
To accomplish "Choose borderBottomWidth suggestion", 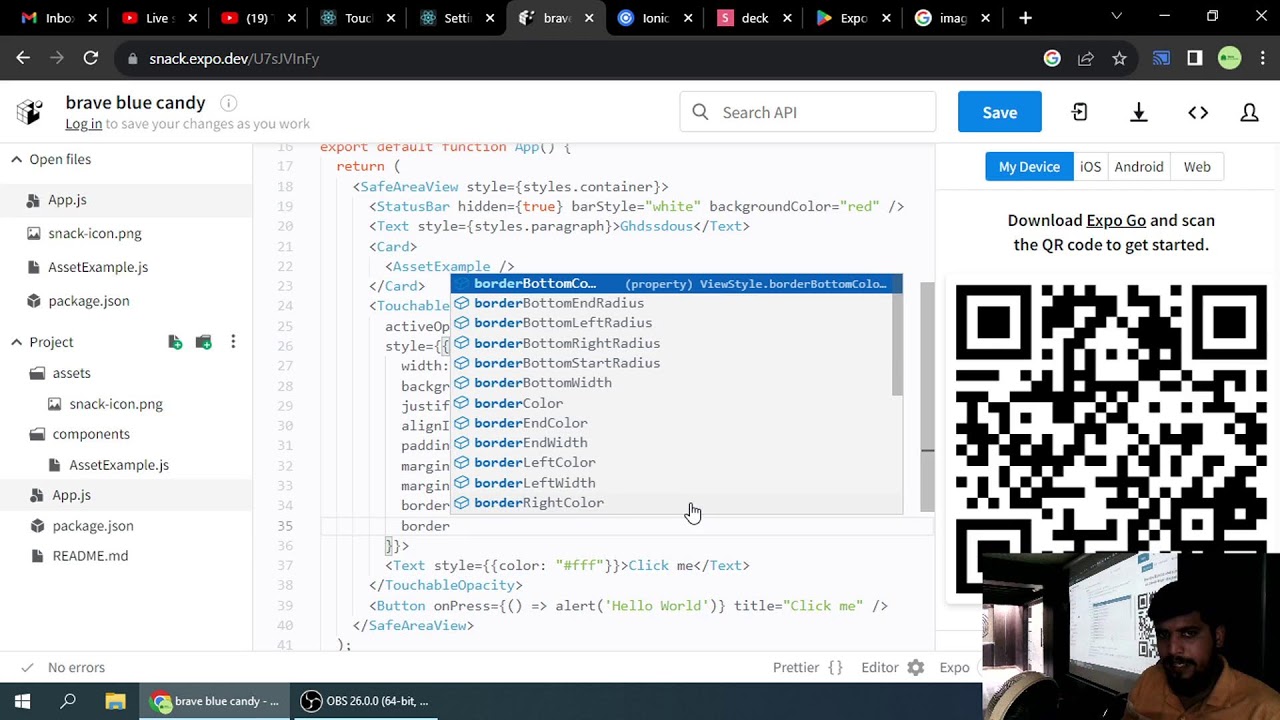I will click(676, 383).
